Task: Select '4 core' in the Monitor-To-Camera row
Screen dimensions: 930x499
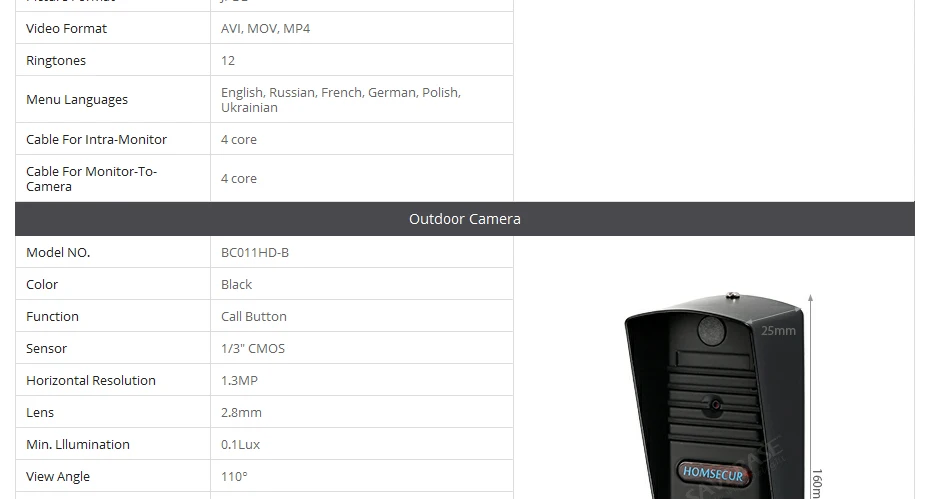Action: pyautogui.click(x=238, y=179)
